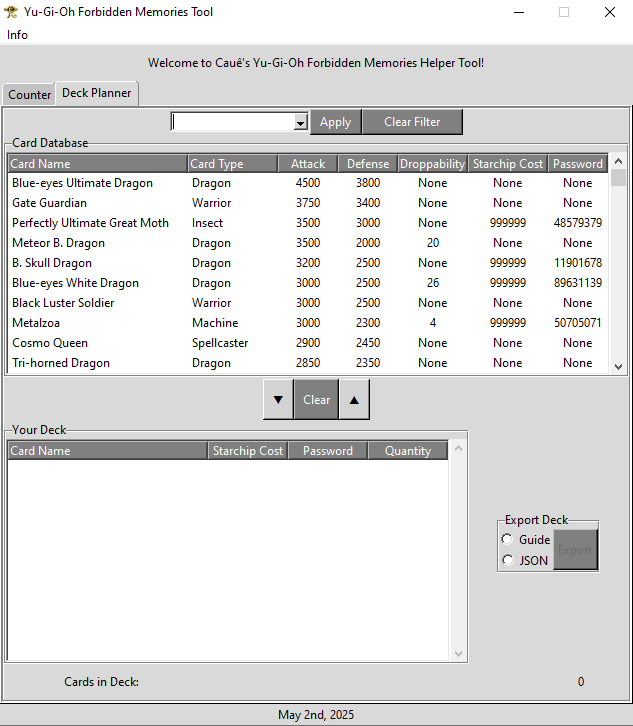Select the Metalzoa row
Image resolution: width=633 pixels, height=726 pixels.
click(x=307, y=323)
